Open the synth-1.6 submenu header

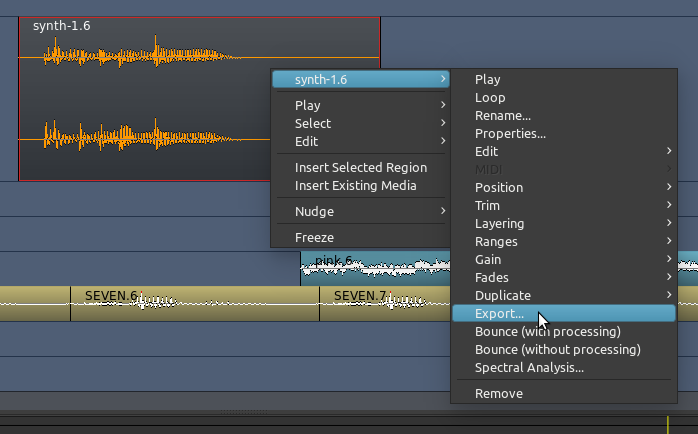tap(360, 80)
